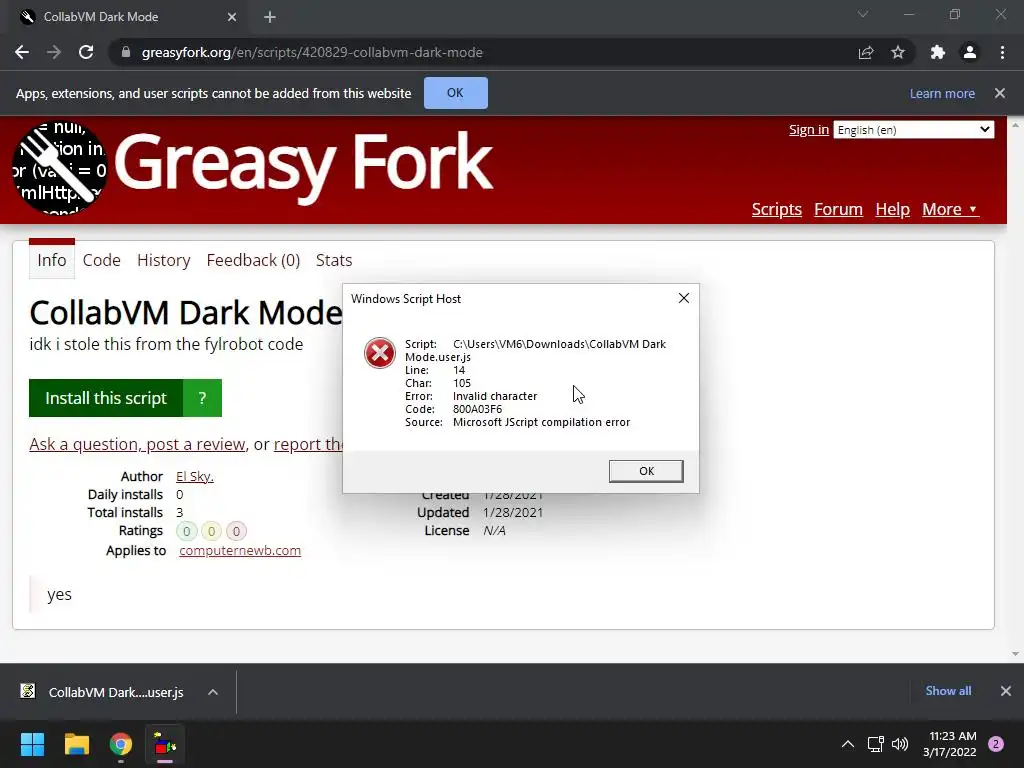The width and height of the screenshot is (1024, 768).
Task: Open the volume tray icon
Action: click(900, 744)
